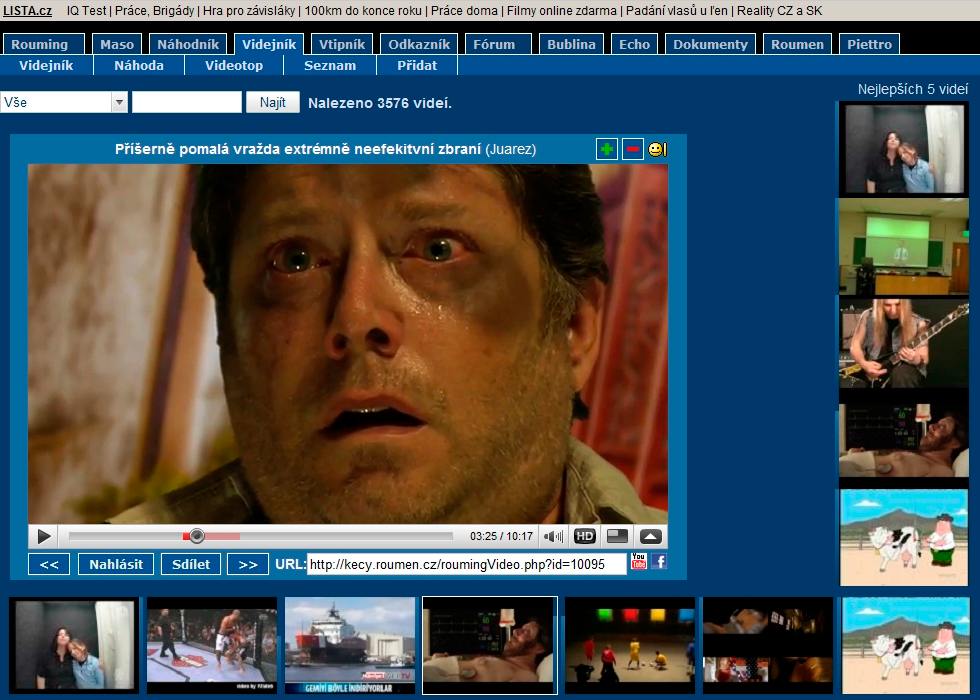Viewport: 980px width, 700px height.
Task: Open Hra pro závisláky link
Action: click(249, 11)
